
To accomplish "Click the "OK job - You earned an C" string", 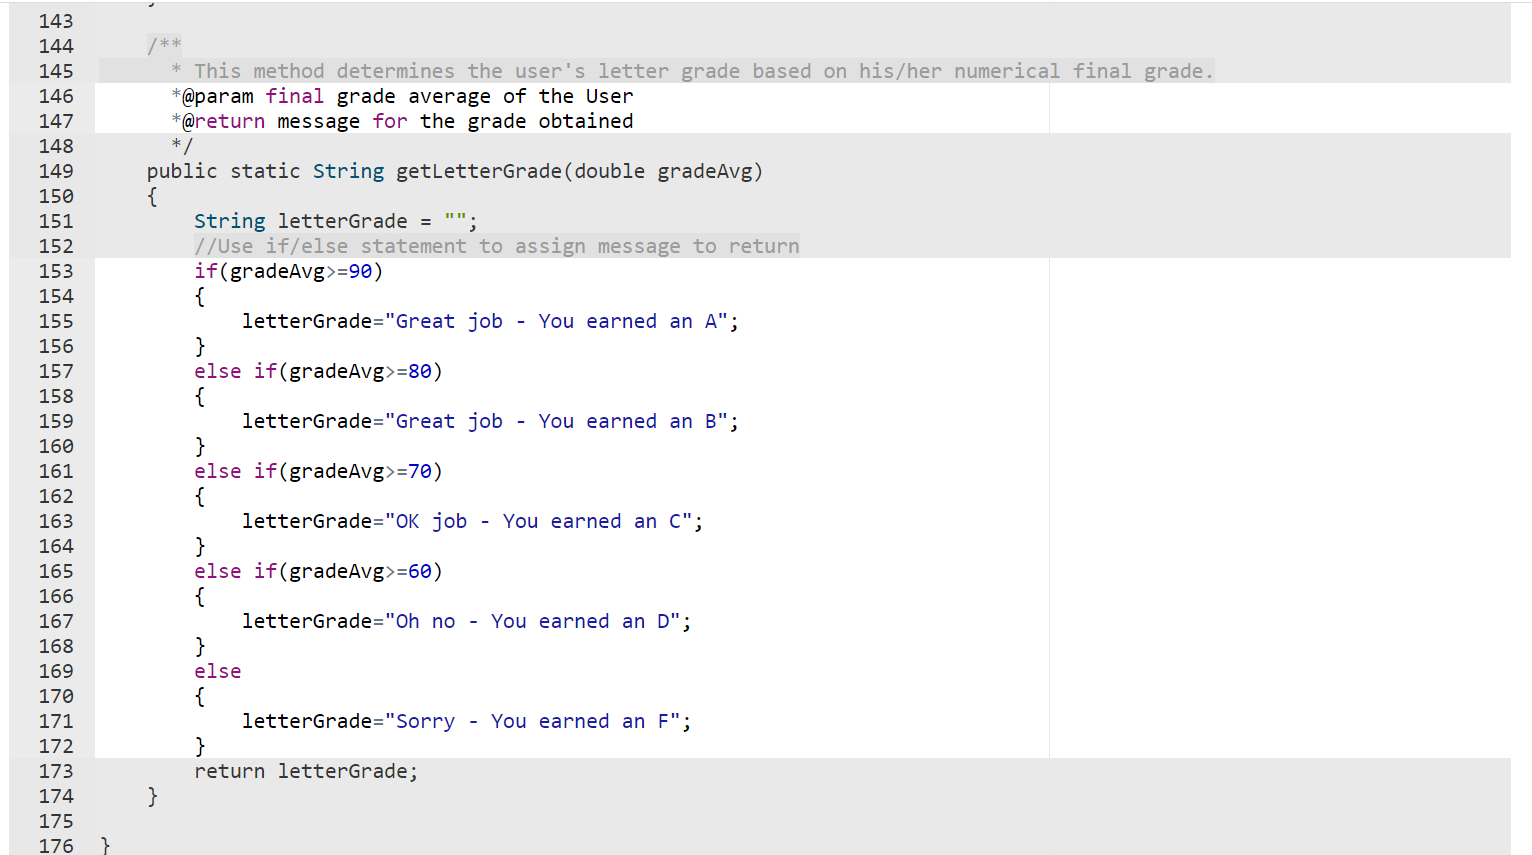I will [x=538, y=521].
